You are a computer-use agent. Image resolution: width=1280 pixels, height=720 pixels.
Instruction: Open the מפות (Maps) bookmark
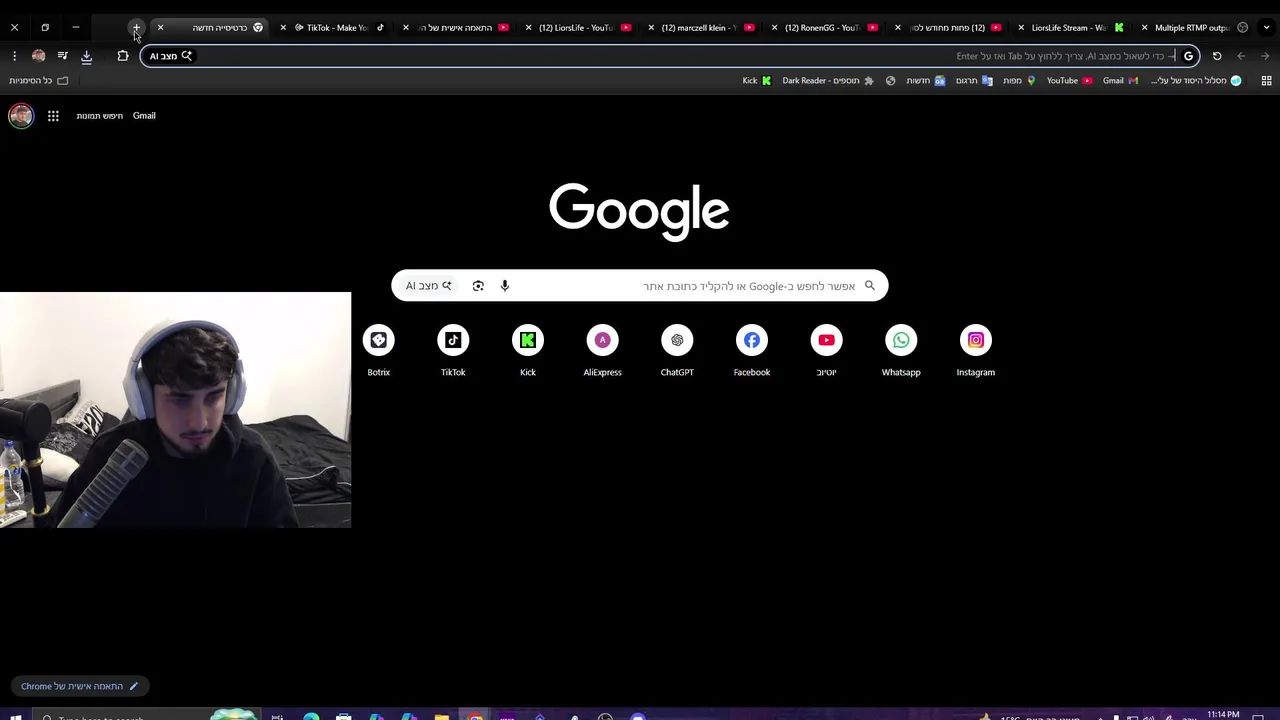click(1019, 81)
